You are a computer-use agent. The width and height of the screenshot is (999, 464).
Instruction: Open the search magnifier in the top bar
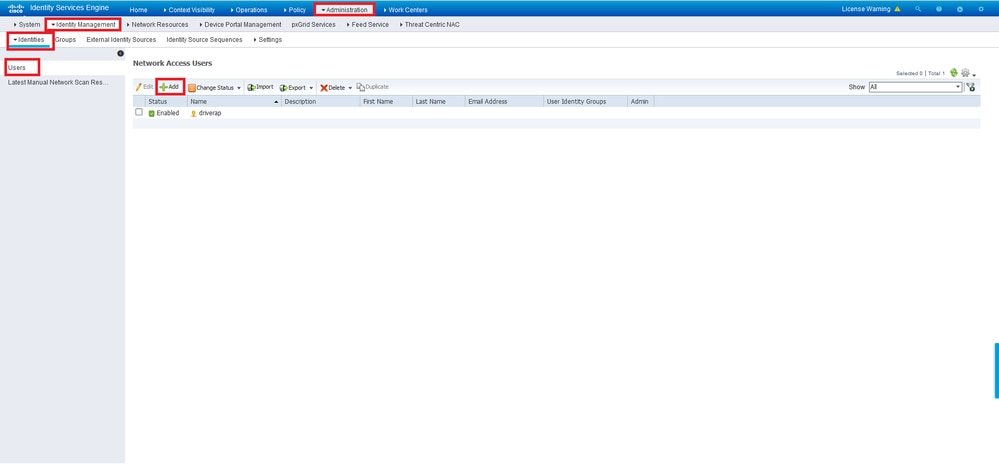[918, 10]
